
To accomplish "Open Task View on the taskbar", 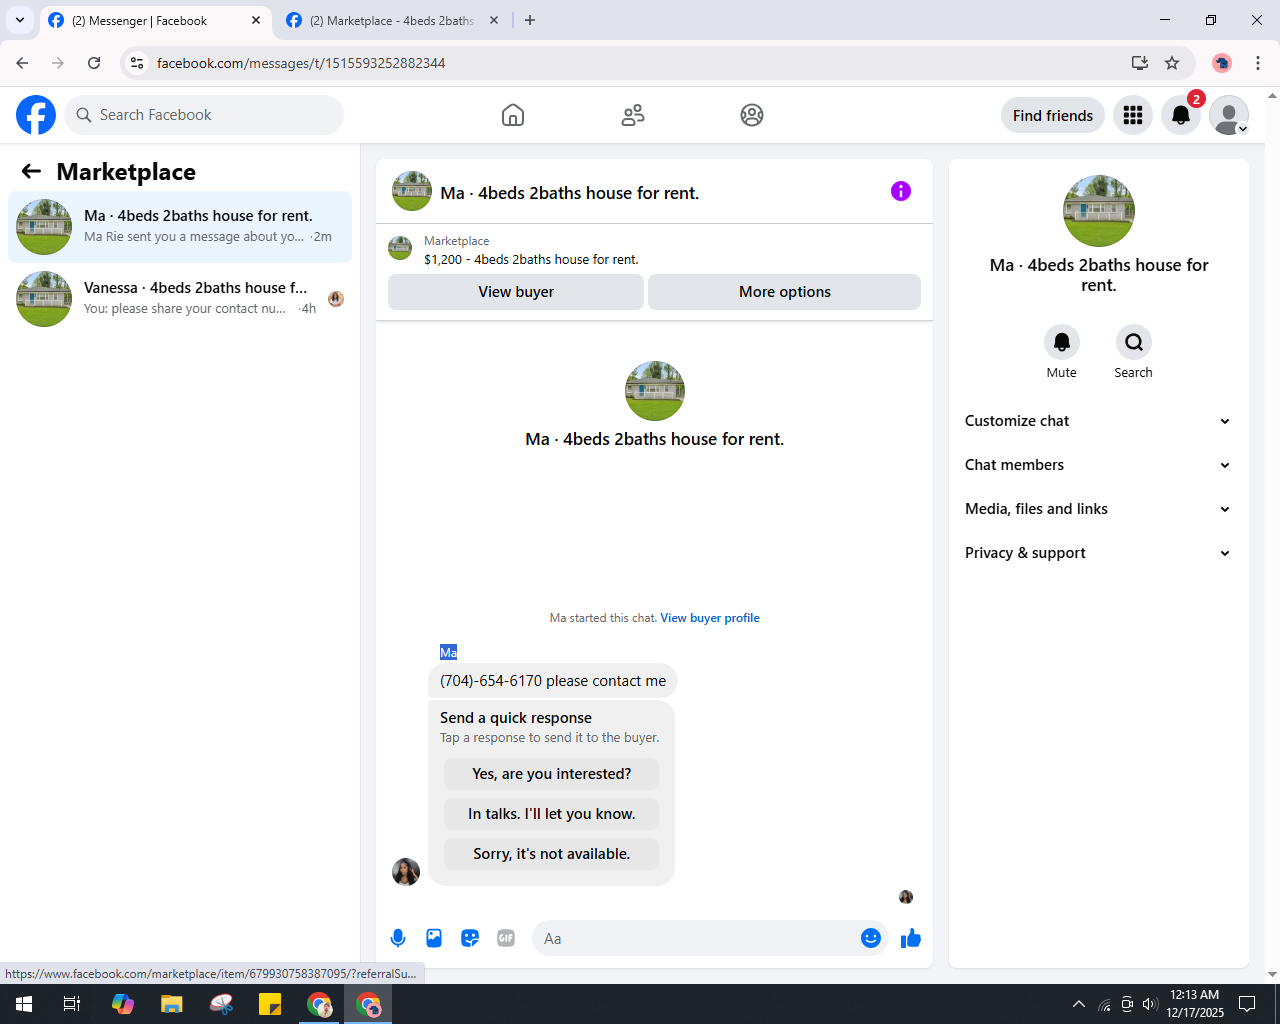I will 73,1004.
